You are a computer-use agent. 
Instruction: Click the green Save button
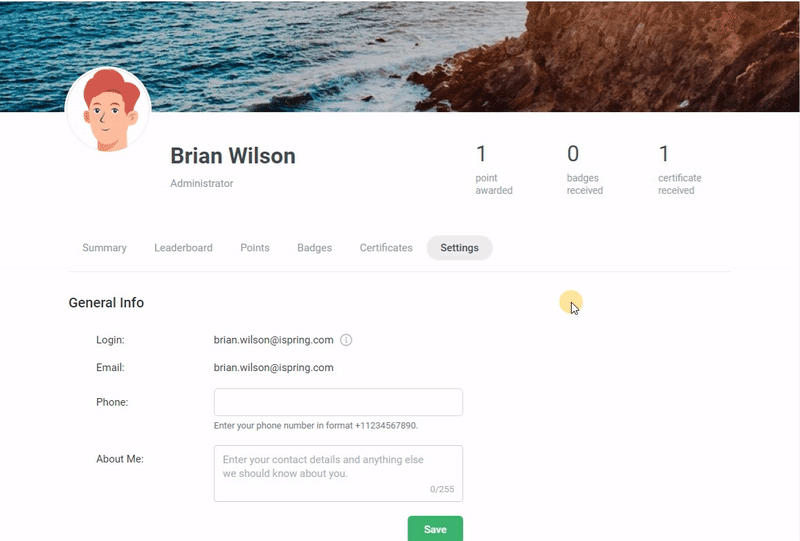[435, 529]
